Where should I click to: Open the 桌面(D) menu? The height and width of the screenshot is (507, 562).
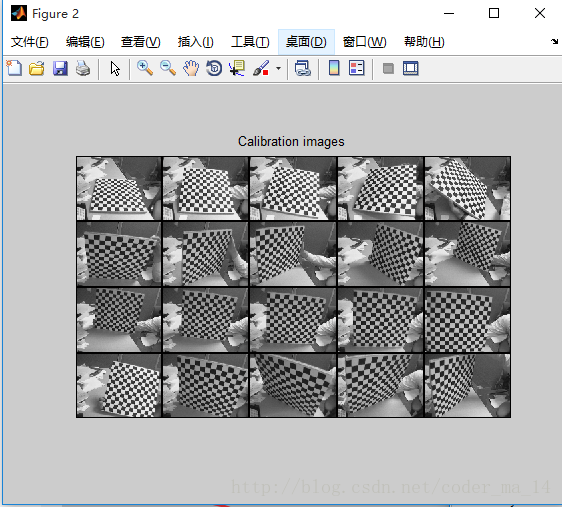(x=306, y=42)
